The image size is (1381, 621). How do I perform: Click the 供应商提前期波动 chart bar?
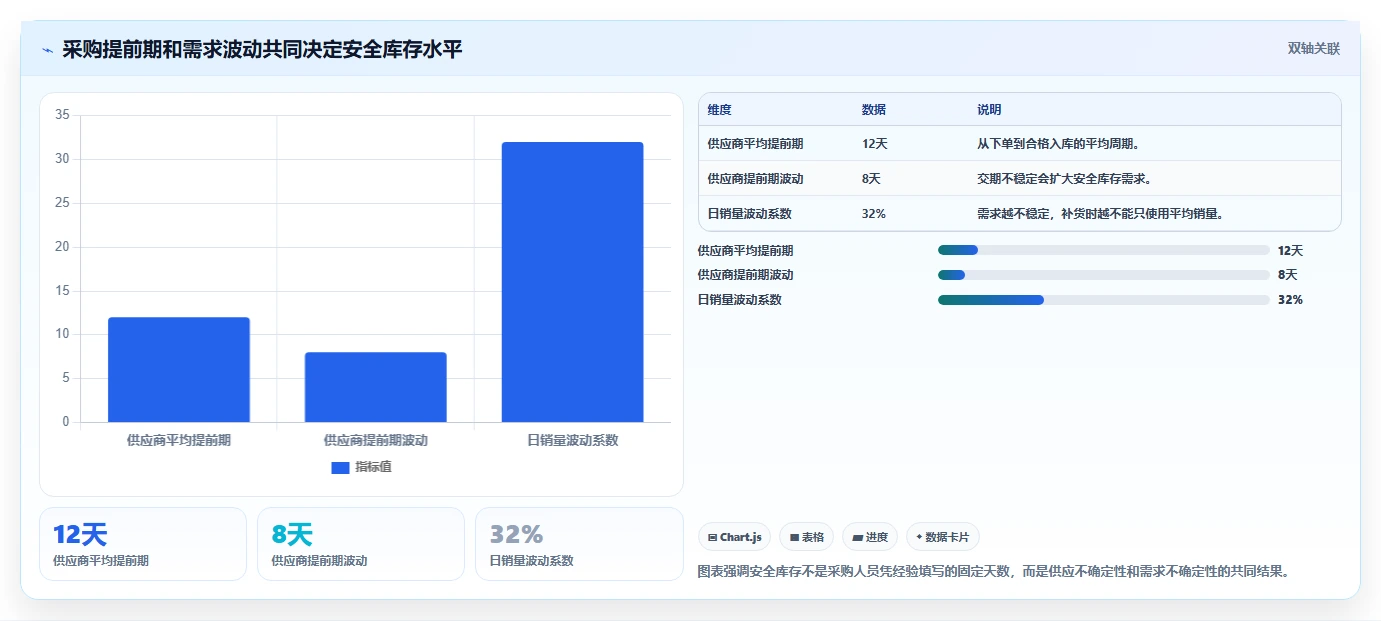pos(376,387)
